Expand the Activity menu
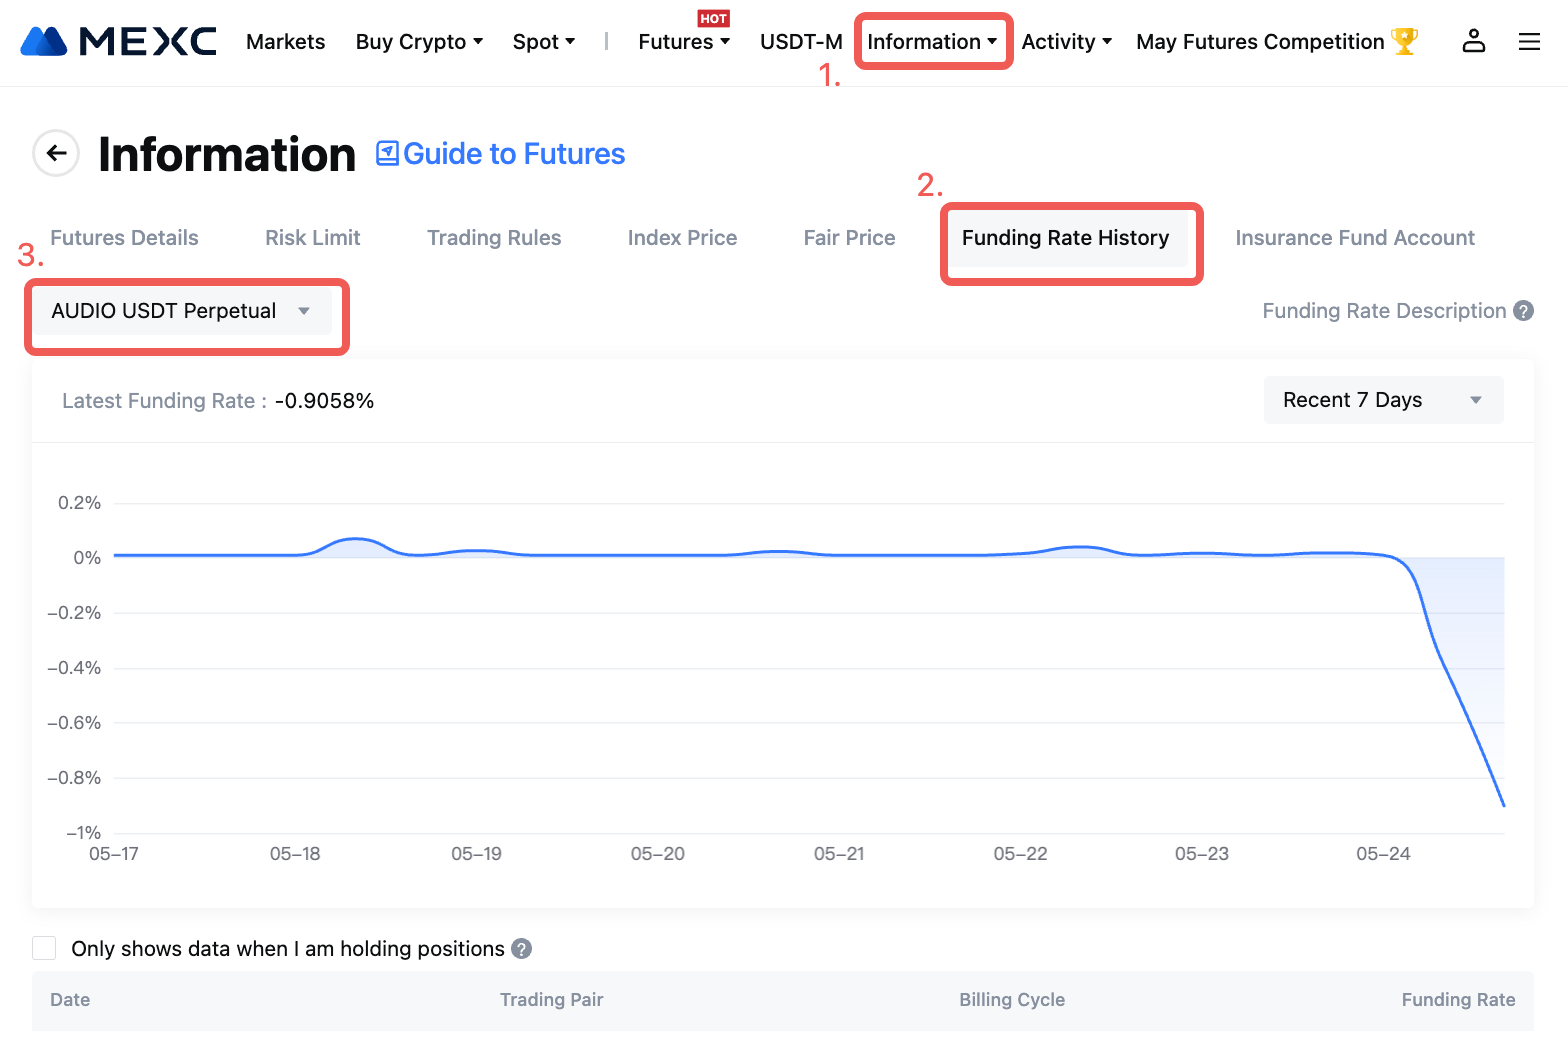1568x1044 pixels. pos(1066,42)
